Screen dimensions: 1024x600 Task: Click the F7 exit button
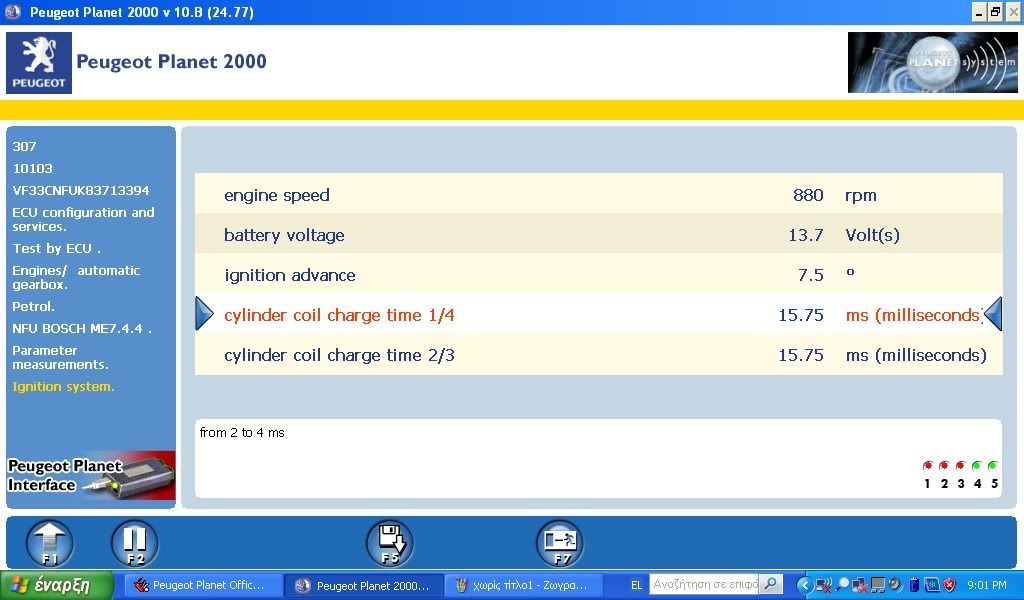pyautogui.click(x=560, y=543)
